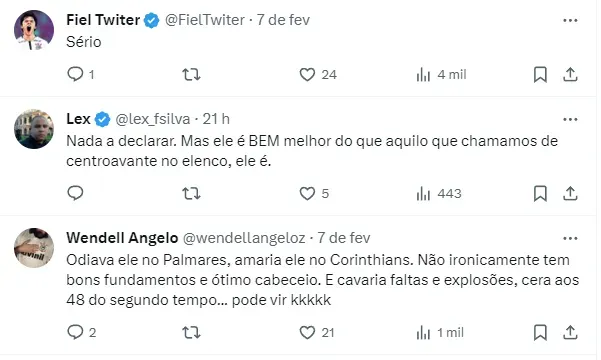Image resolution: width=601 pixels, height=360 pixels.
Task: Share Wendell Angelo's tweet
Action: coord(570,332)
